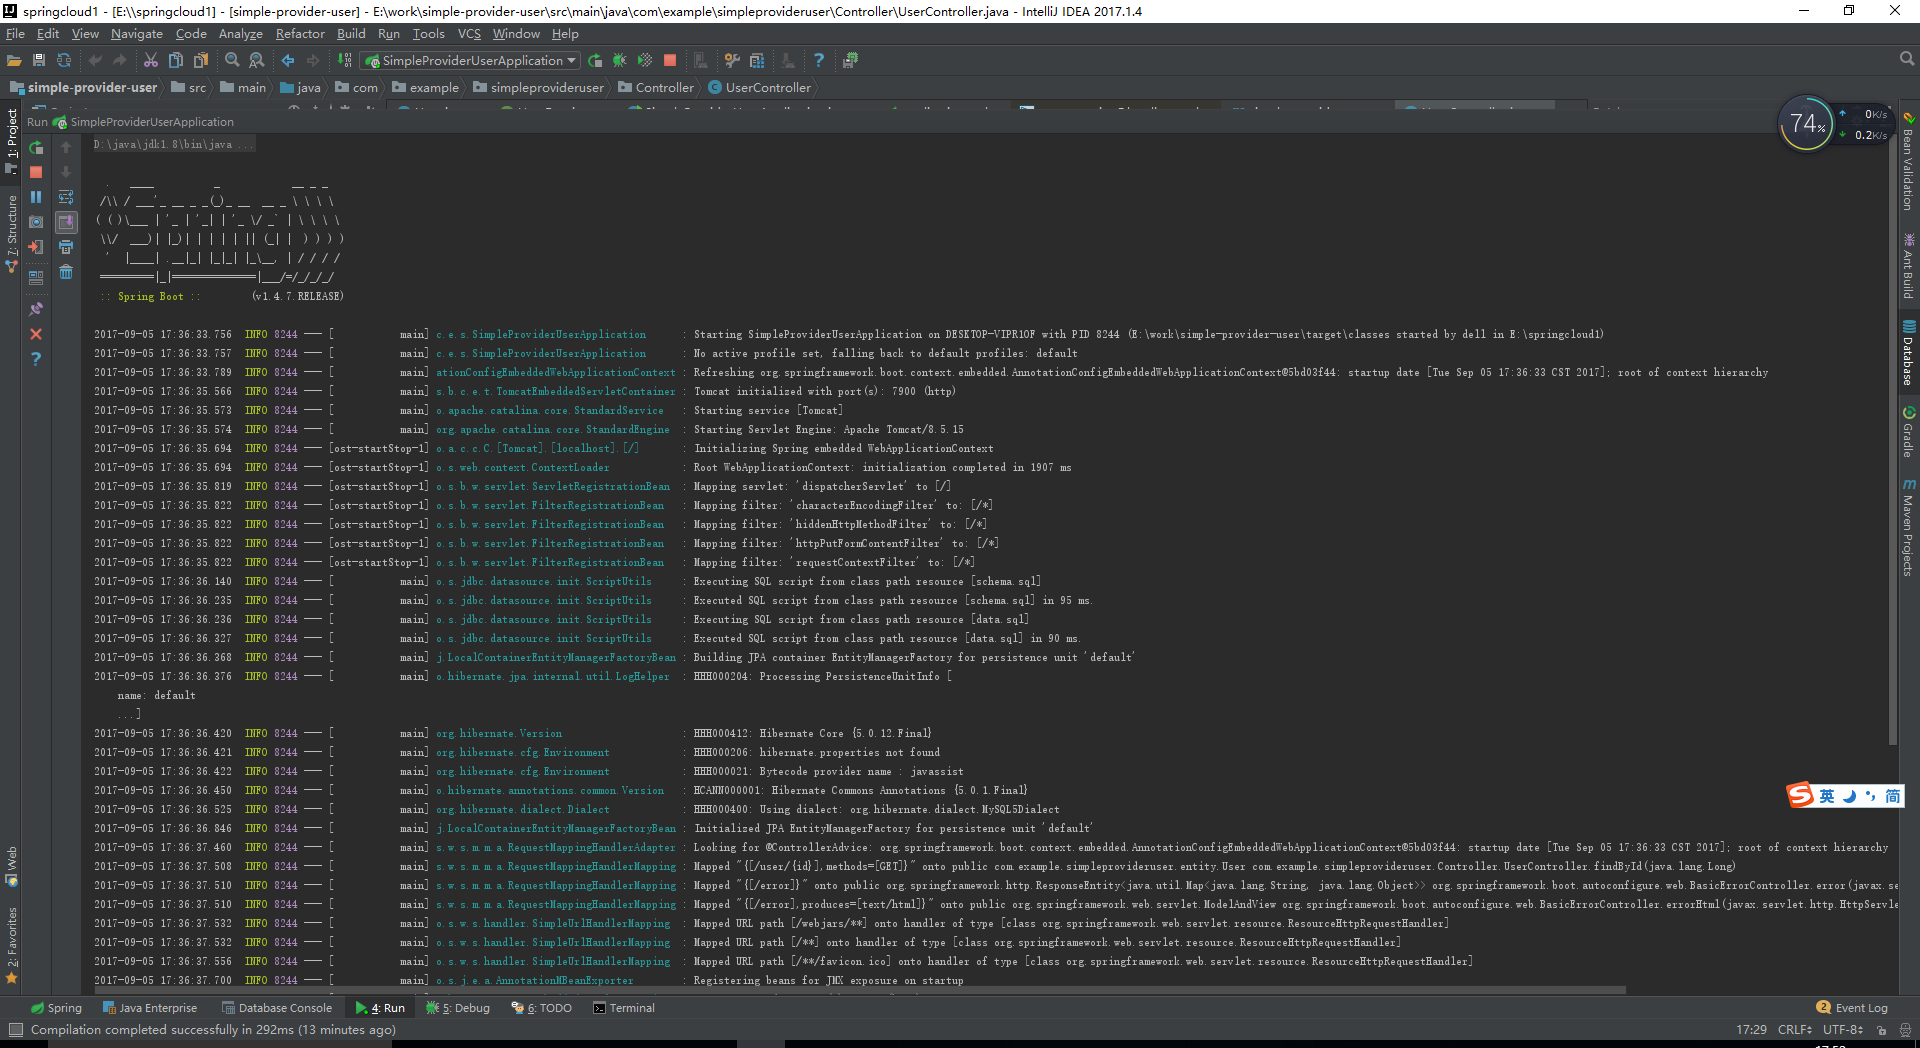The width and height of the screenshot is (1920, 1048).
Task: Change line separator CRLF in status bar
Action: coord(1794,1029)
